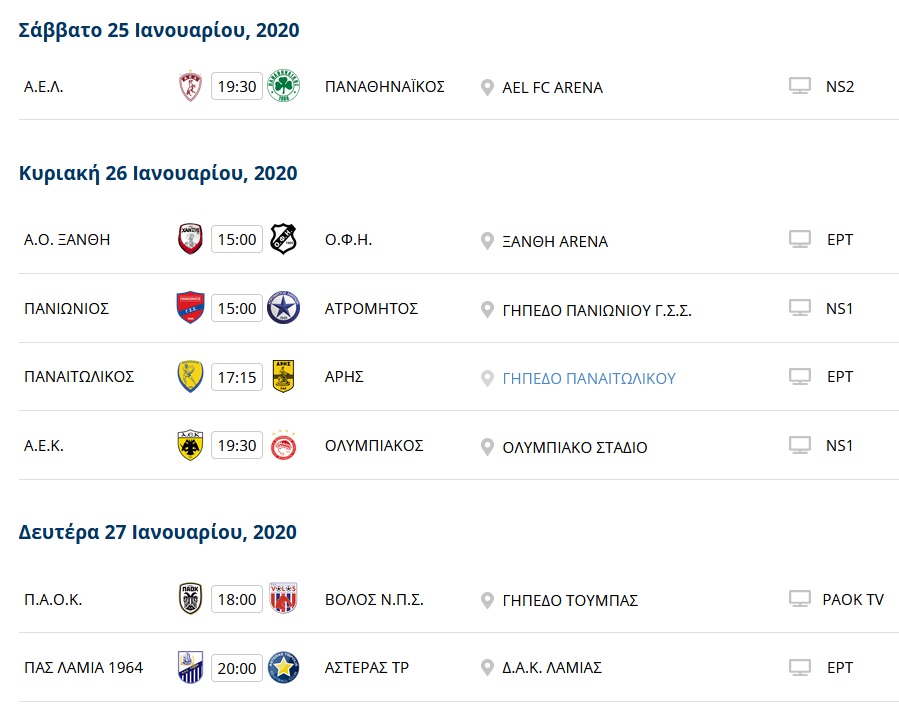Click the Aris yellow crest icon

click(284, 377)
